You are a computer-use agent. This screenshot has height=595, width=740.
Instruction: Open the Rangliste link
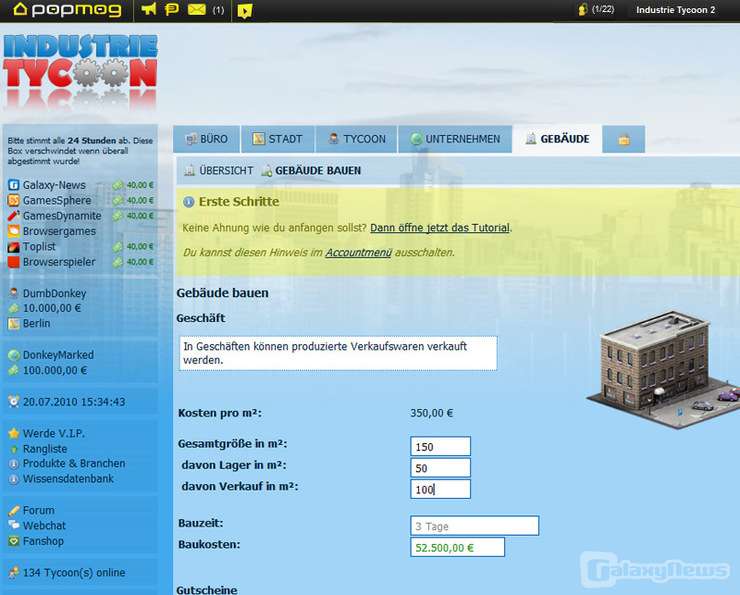(x=45, y=449)
